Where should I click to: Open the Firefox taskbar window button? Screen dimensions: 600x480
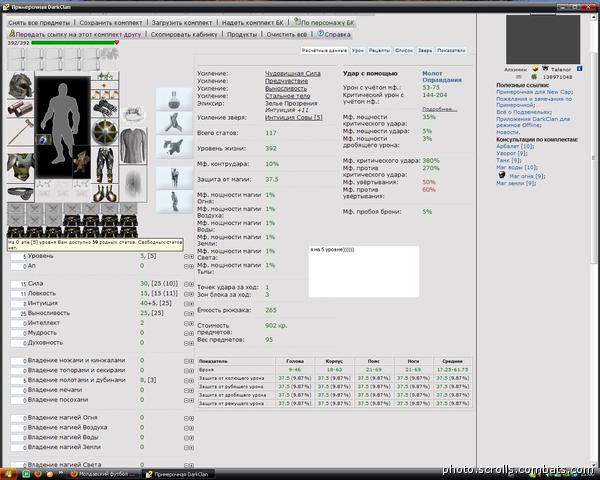pyautogui.click(x=105, y=474)
